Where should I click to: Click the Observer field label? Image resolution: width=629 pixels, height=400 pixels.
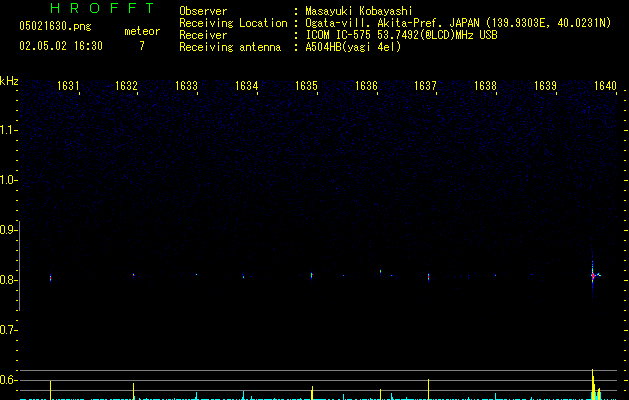pos(203,11)
